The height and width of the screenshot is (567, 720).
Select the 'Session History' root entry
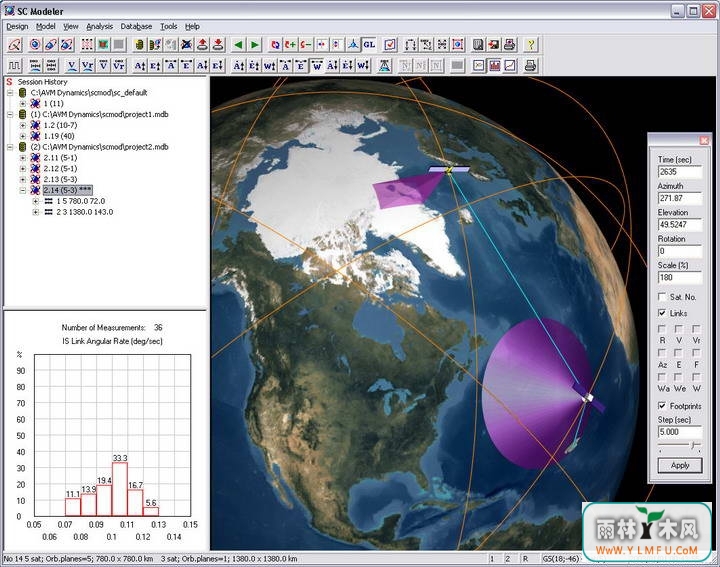point(42,82)
